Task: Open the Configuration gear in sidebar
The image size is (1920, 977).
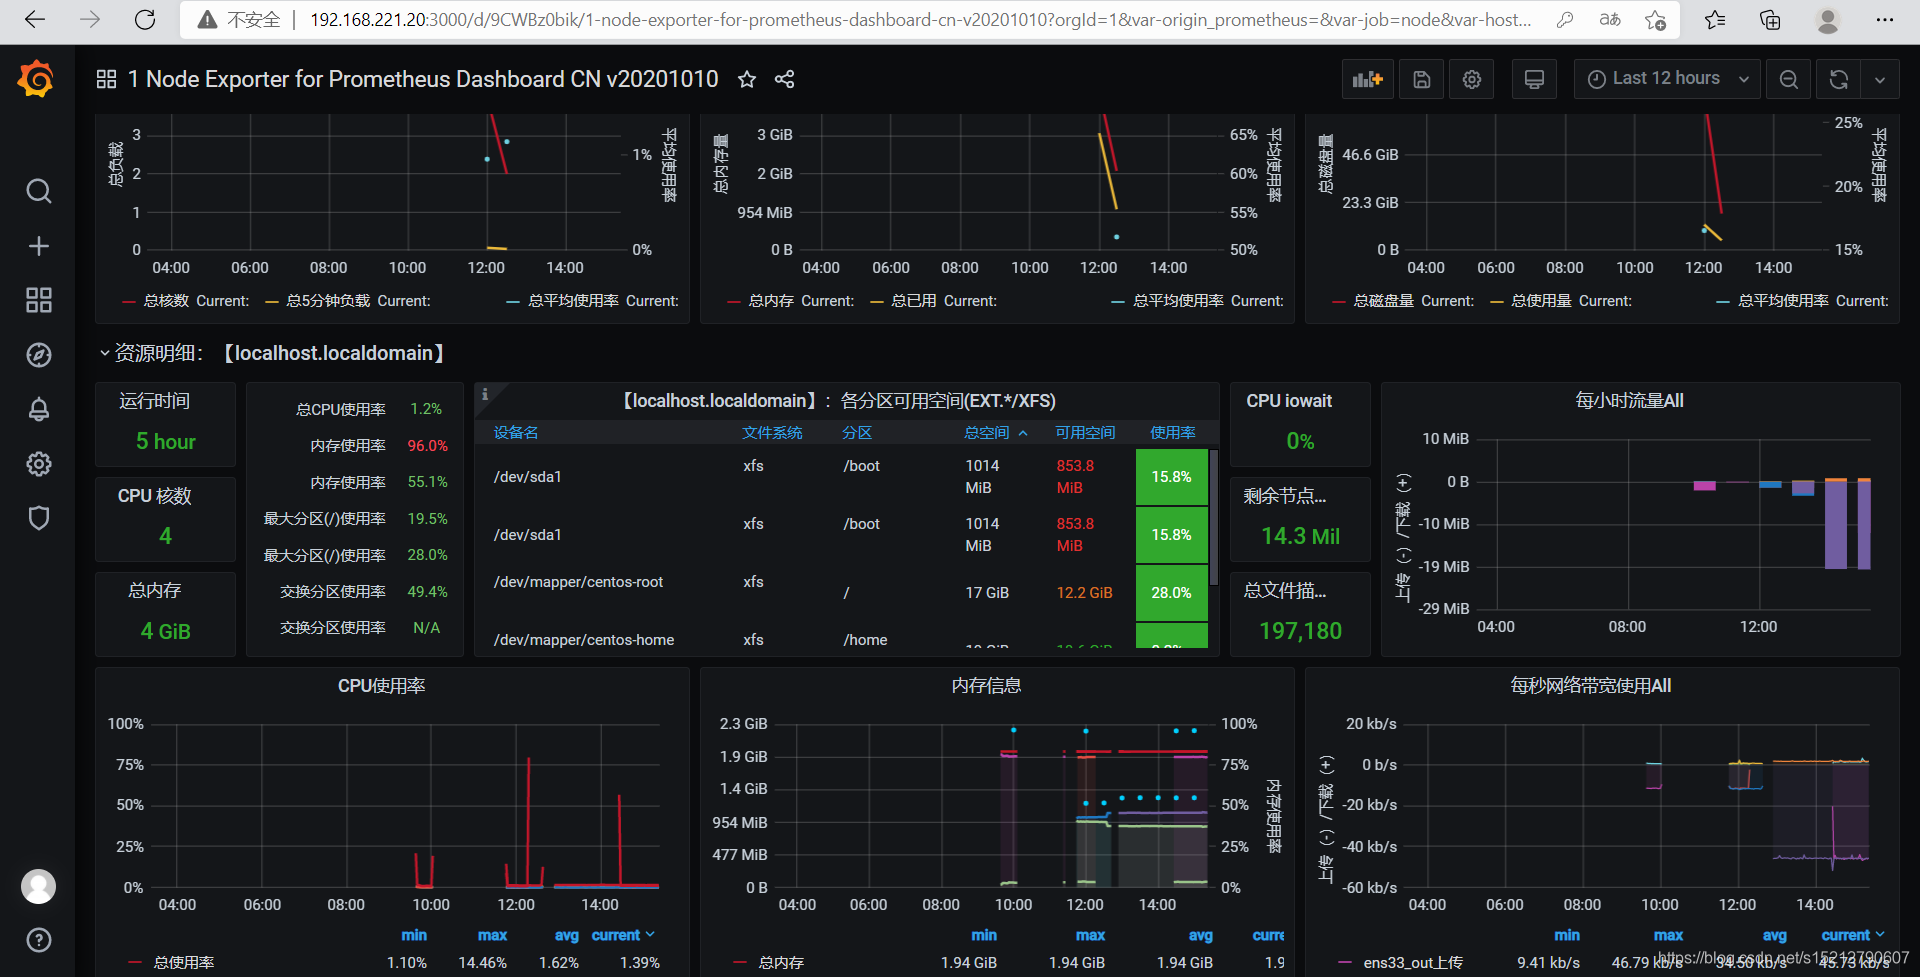Action: coord(39,464)
